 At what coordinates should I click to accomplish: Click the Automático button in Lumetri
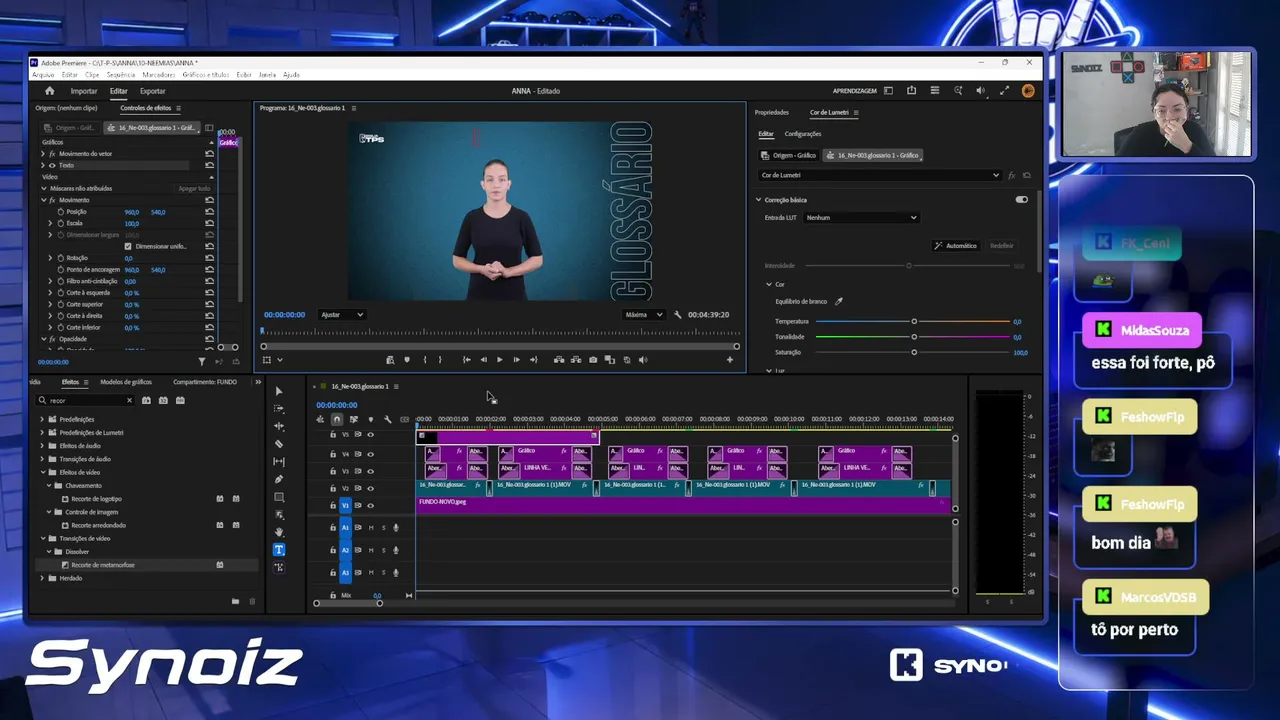tap(956, 246)
